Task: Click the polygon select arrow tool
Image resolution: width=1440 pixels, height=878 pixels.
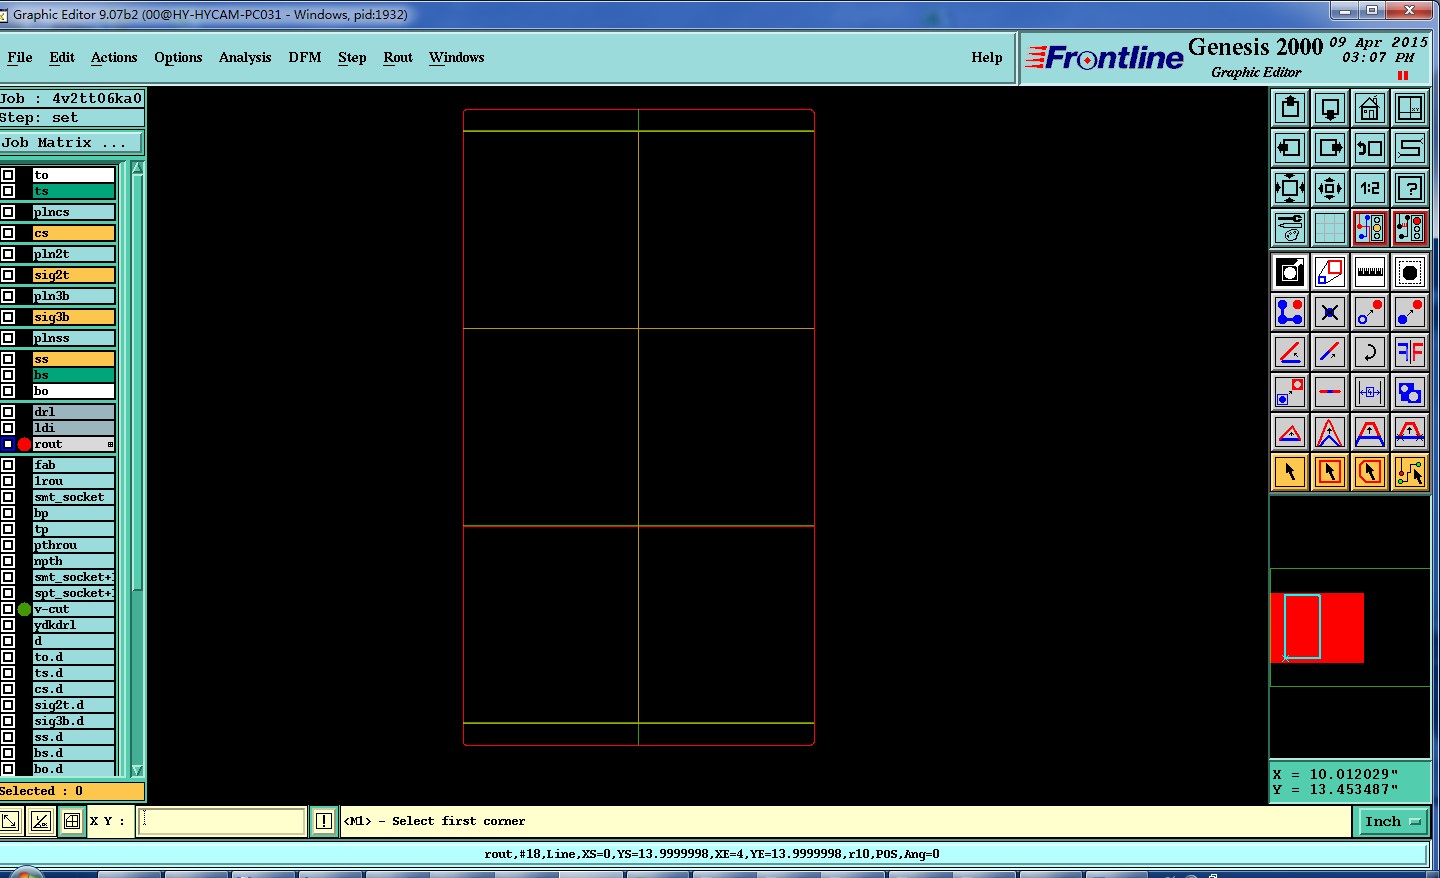Action: 1370,472
